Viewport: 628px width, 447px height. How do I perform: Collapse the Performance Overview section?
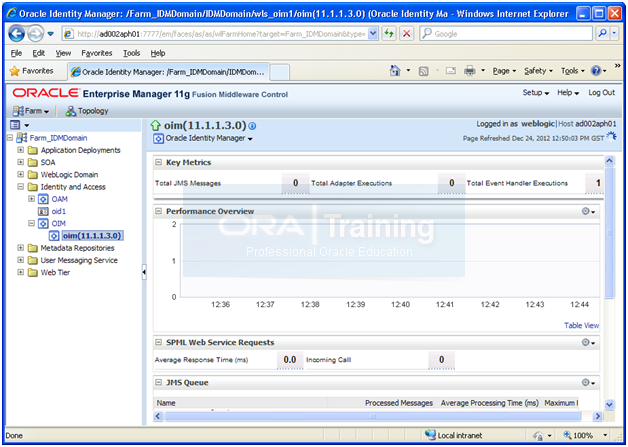(159, 211)
